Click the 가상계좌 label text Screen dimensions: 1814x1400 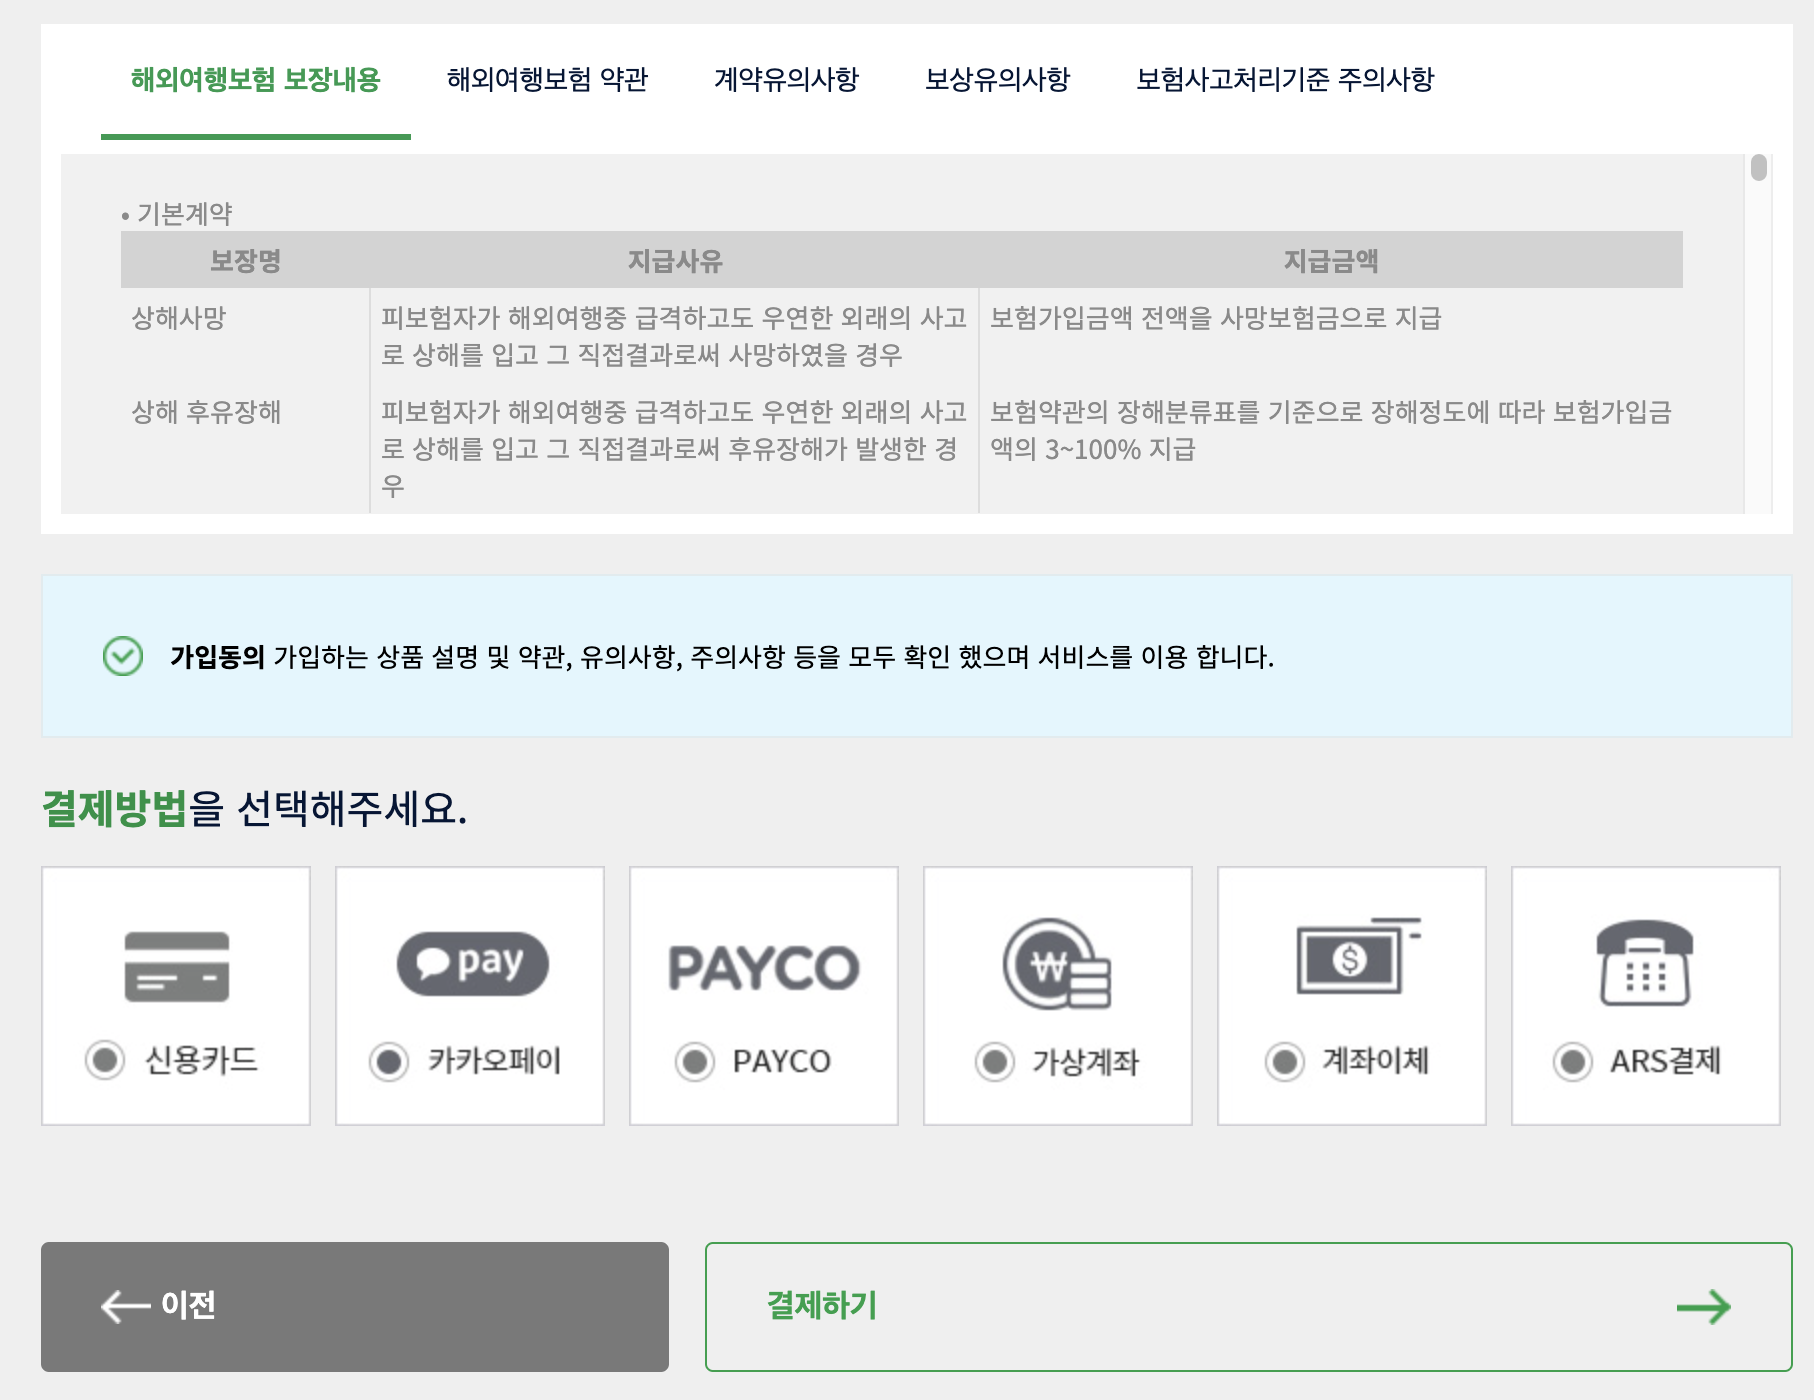click(x=1086, y=1061)
